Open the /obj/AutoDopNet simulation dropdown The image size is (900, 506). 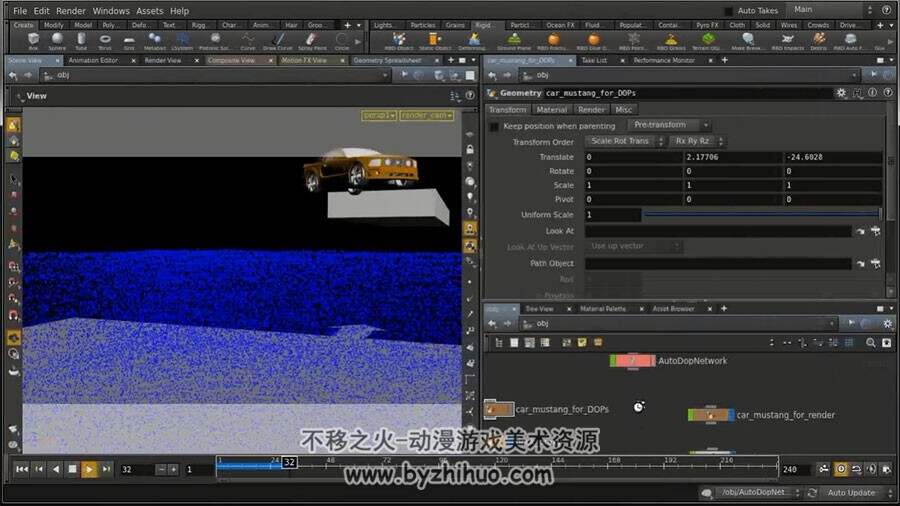[759, 493]
